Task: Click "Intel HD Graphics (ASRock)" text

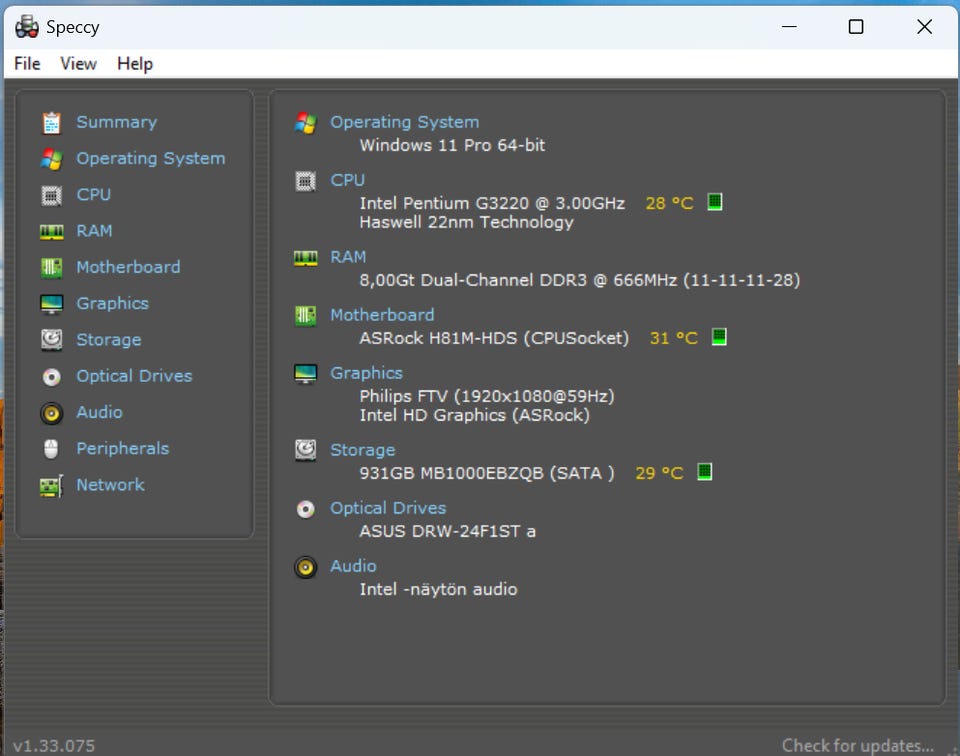Action: tap(474, 415)
